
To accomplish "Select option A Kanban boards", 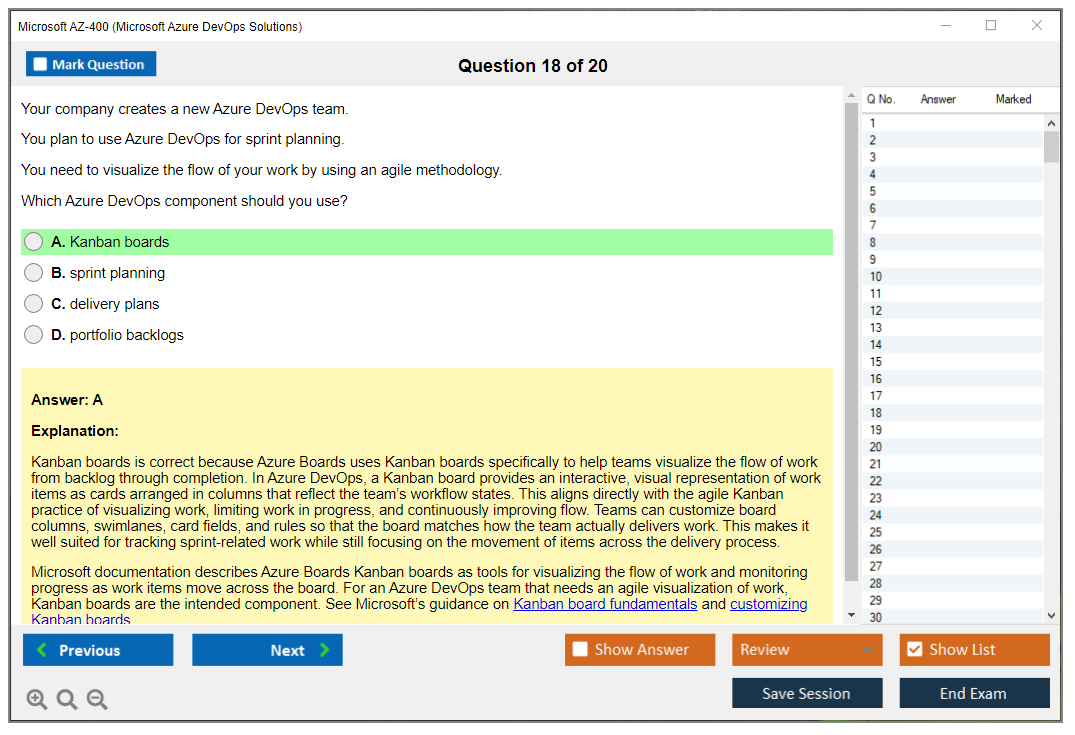I will [34, 241].
